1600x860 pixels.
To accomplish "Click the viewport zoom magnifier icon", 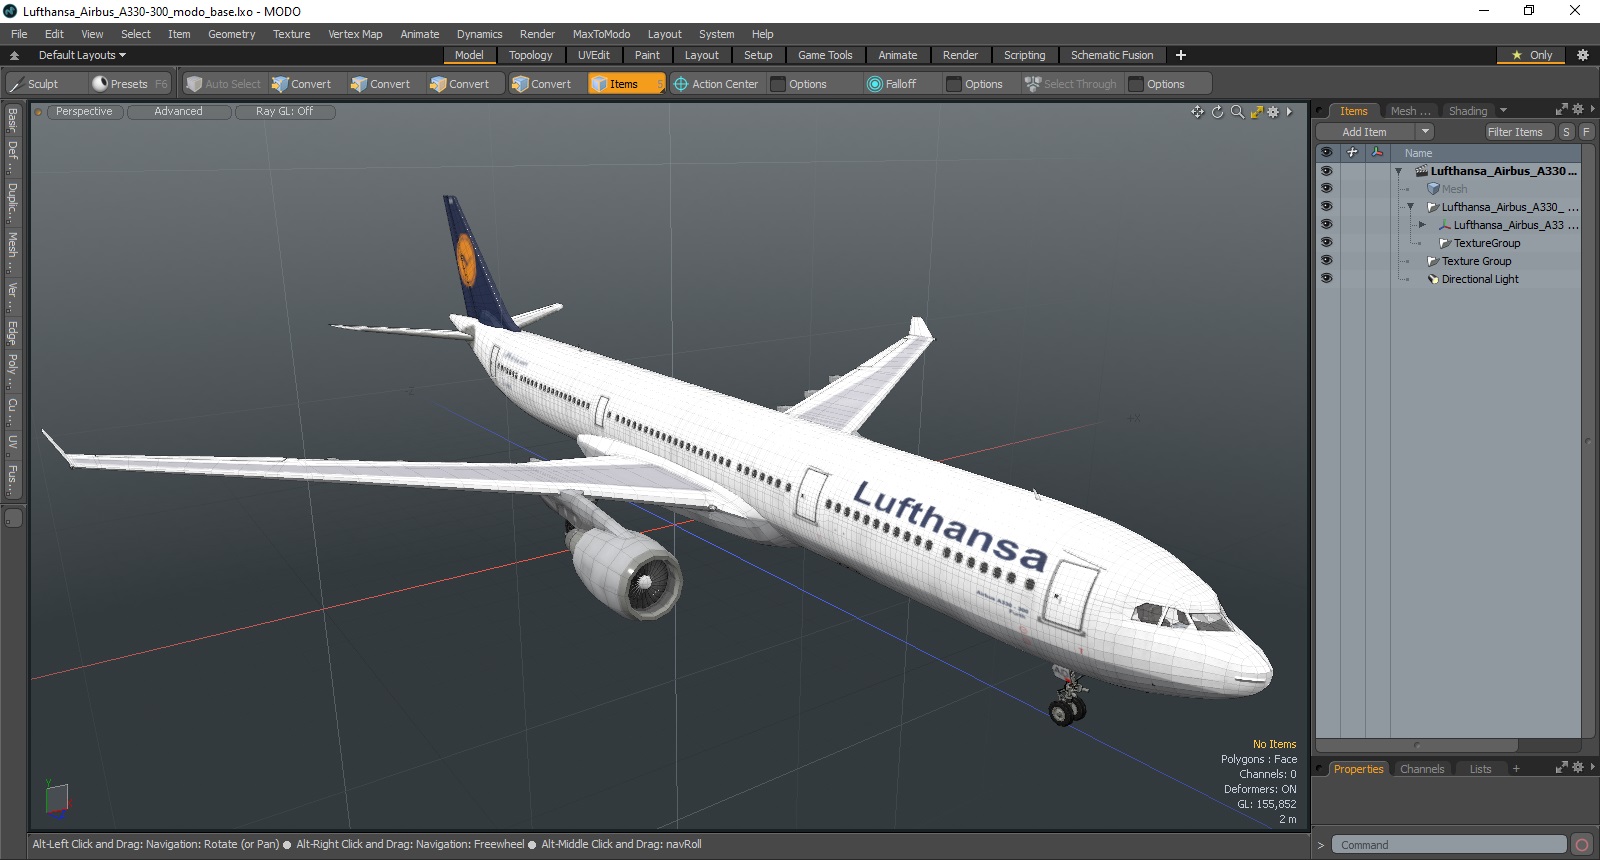I will pyautogui.click(x=1237, y=112).
